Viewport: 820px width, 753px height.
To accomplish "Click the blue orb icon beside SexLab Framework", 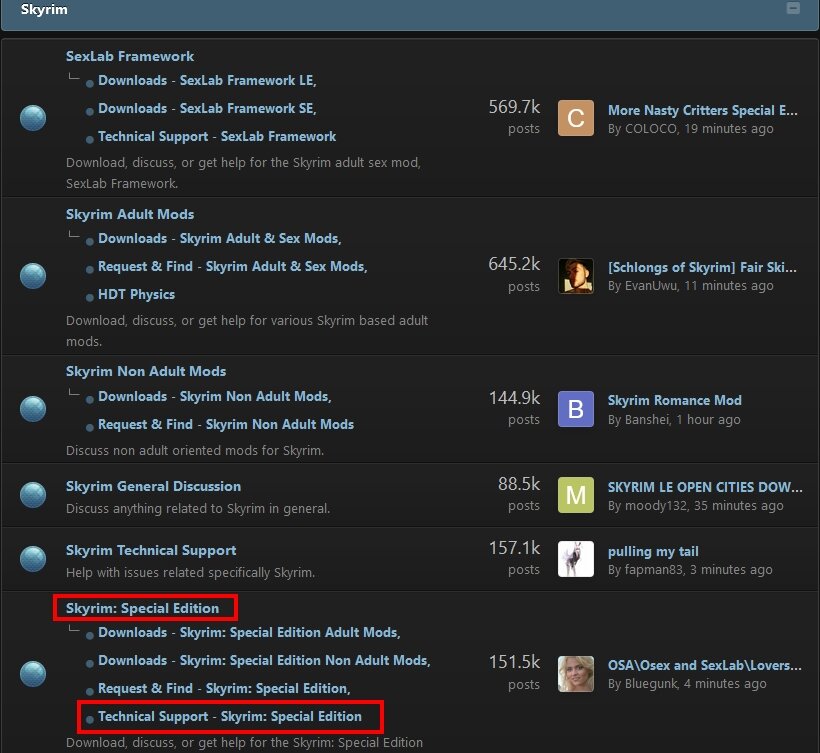I will tap(33, 118).
